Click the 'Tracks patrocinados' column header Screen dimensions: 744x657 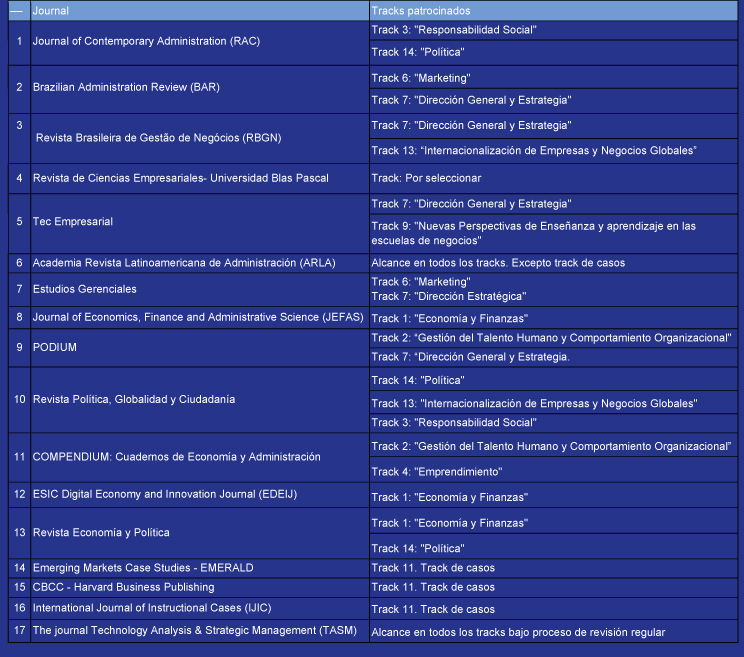tap(553, 10)
